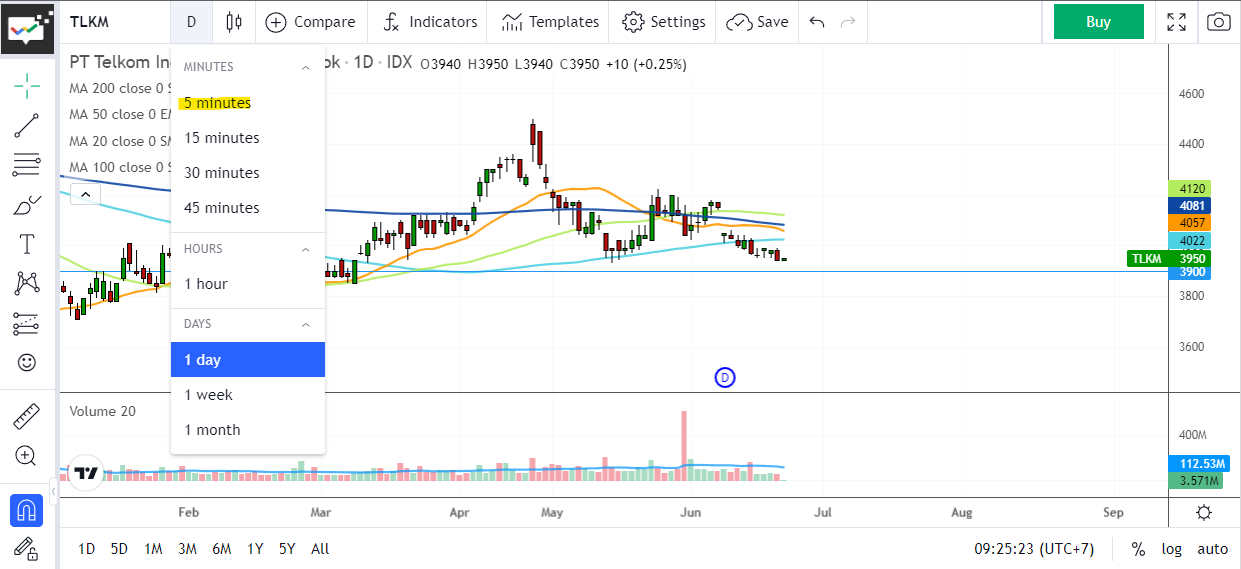Toggle magnet mode for drawings
The width and height of the screenshot is (1241, 569).
click(26, 510)
